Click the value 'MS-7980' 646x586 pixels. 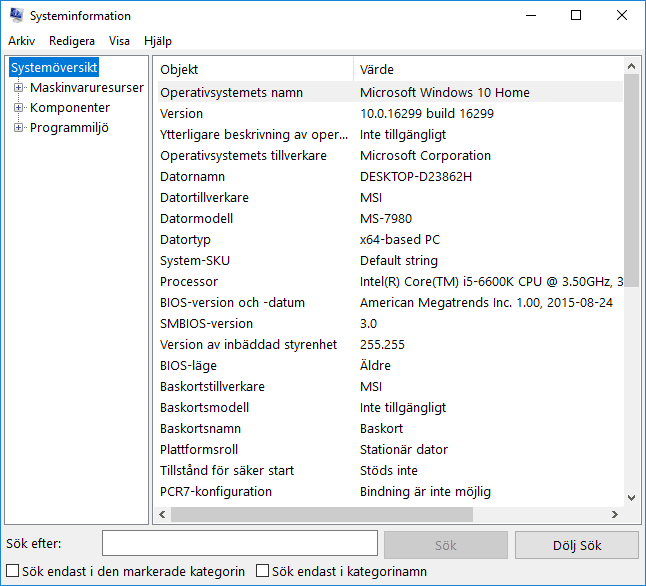tap(386, 218)
